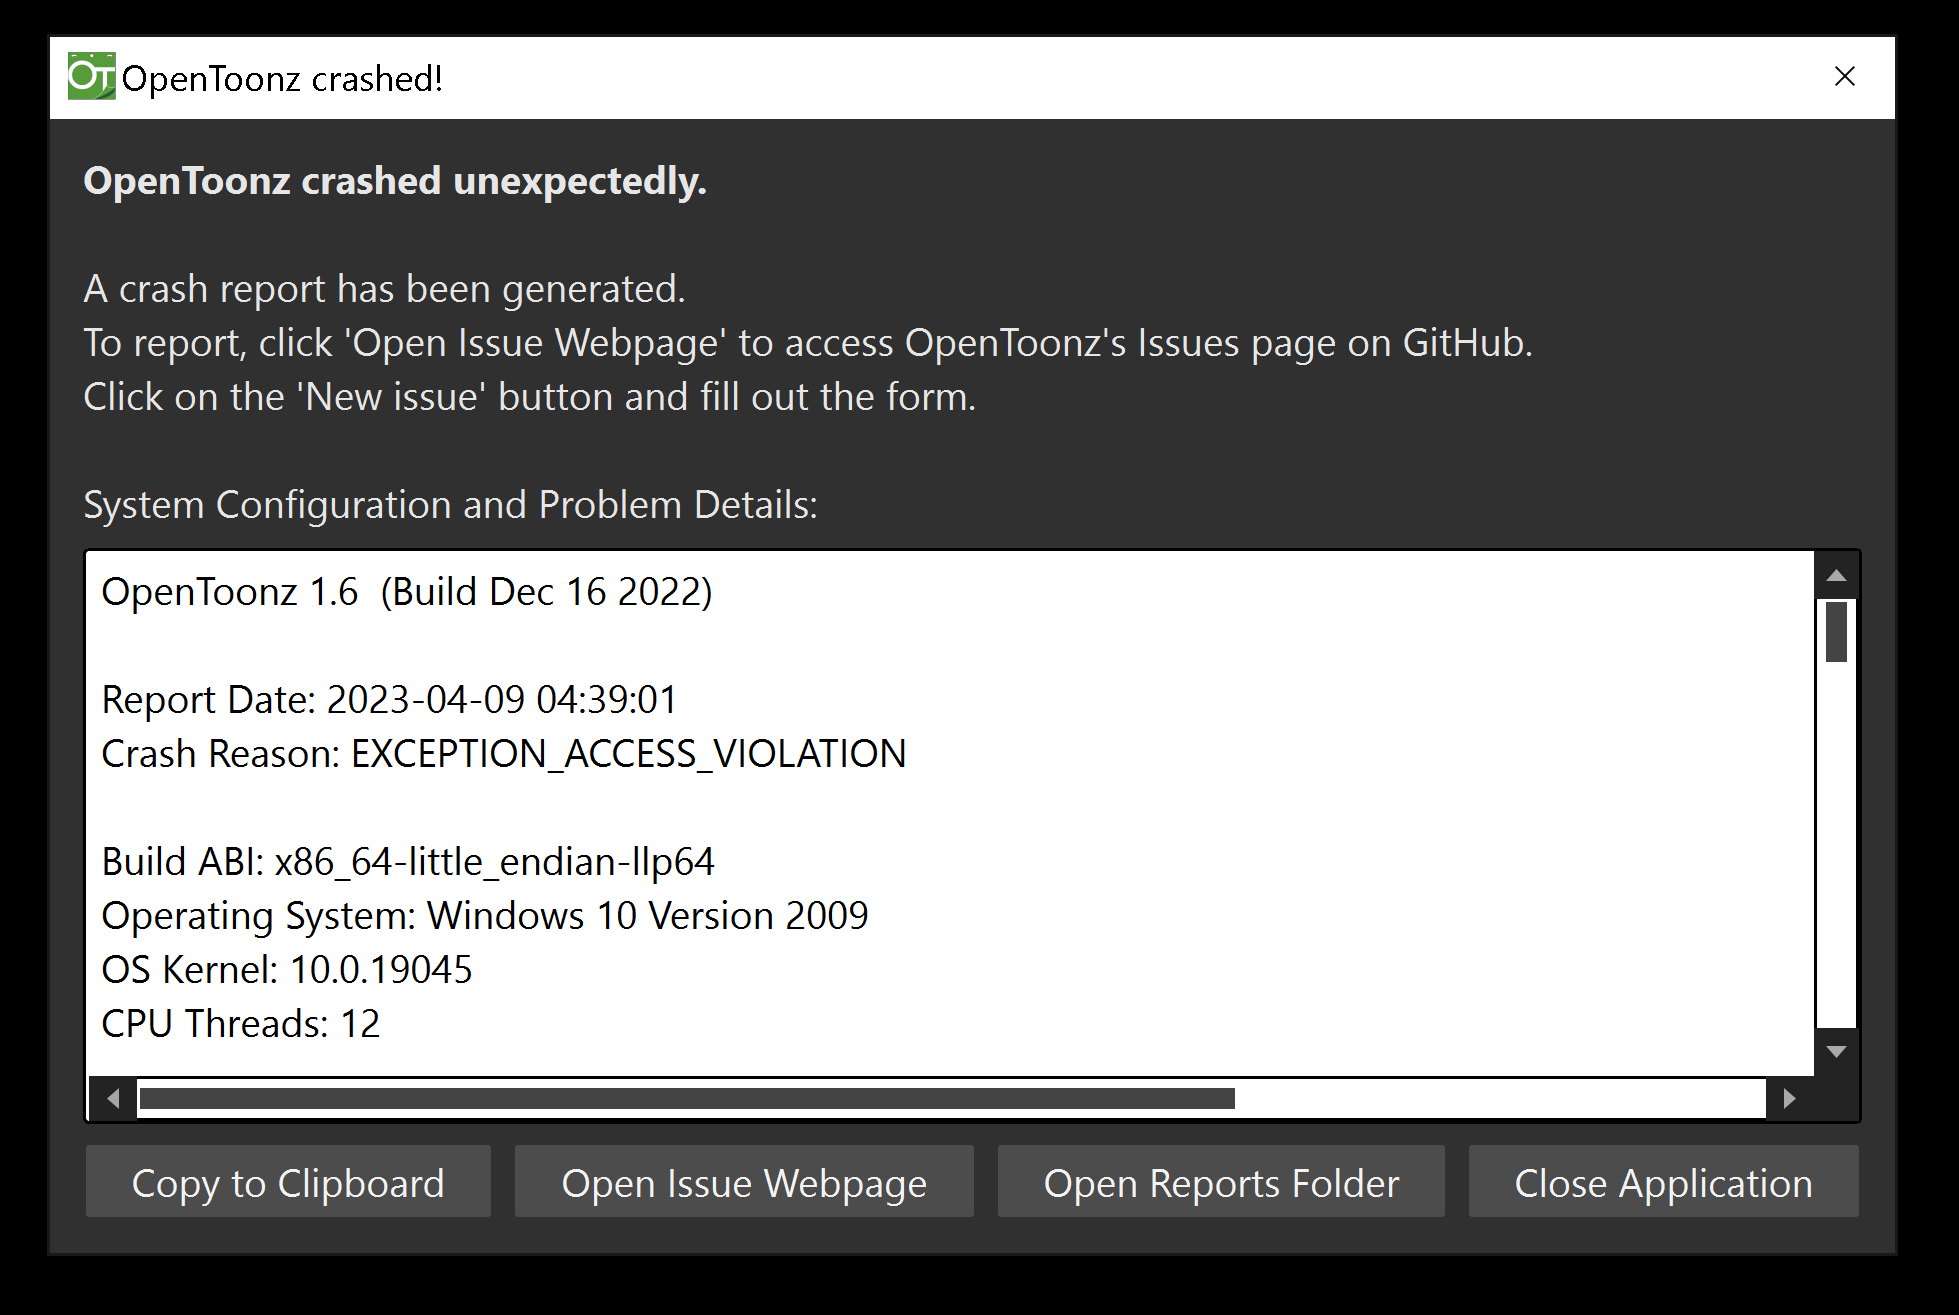Open the Reports Folder
The width and height of the screenshot is (1959, 1315).
[x=1220, y=1182]
